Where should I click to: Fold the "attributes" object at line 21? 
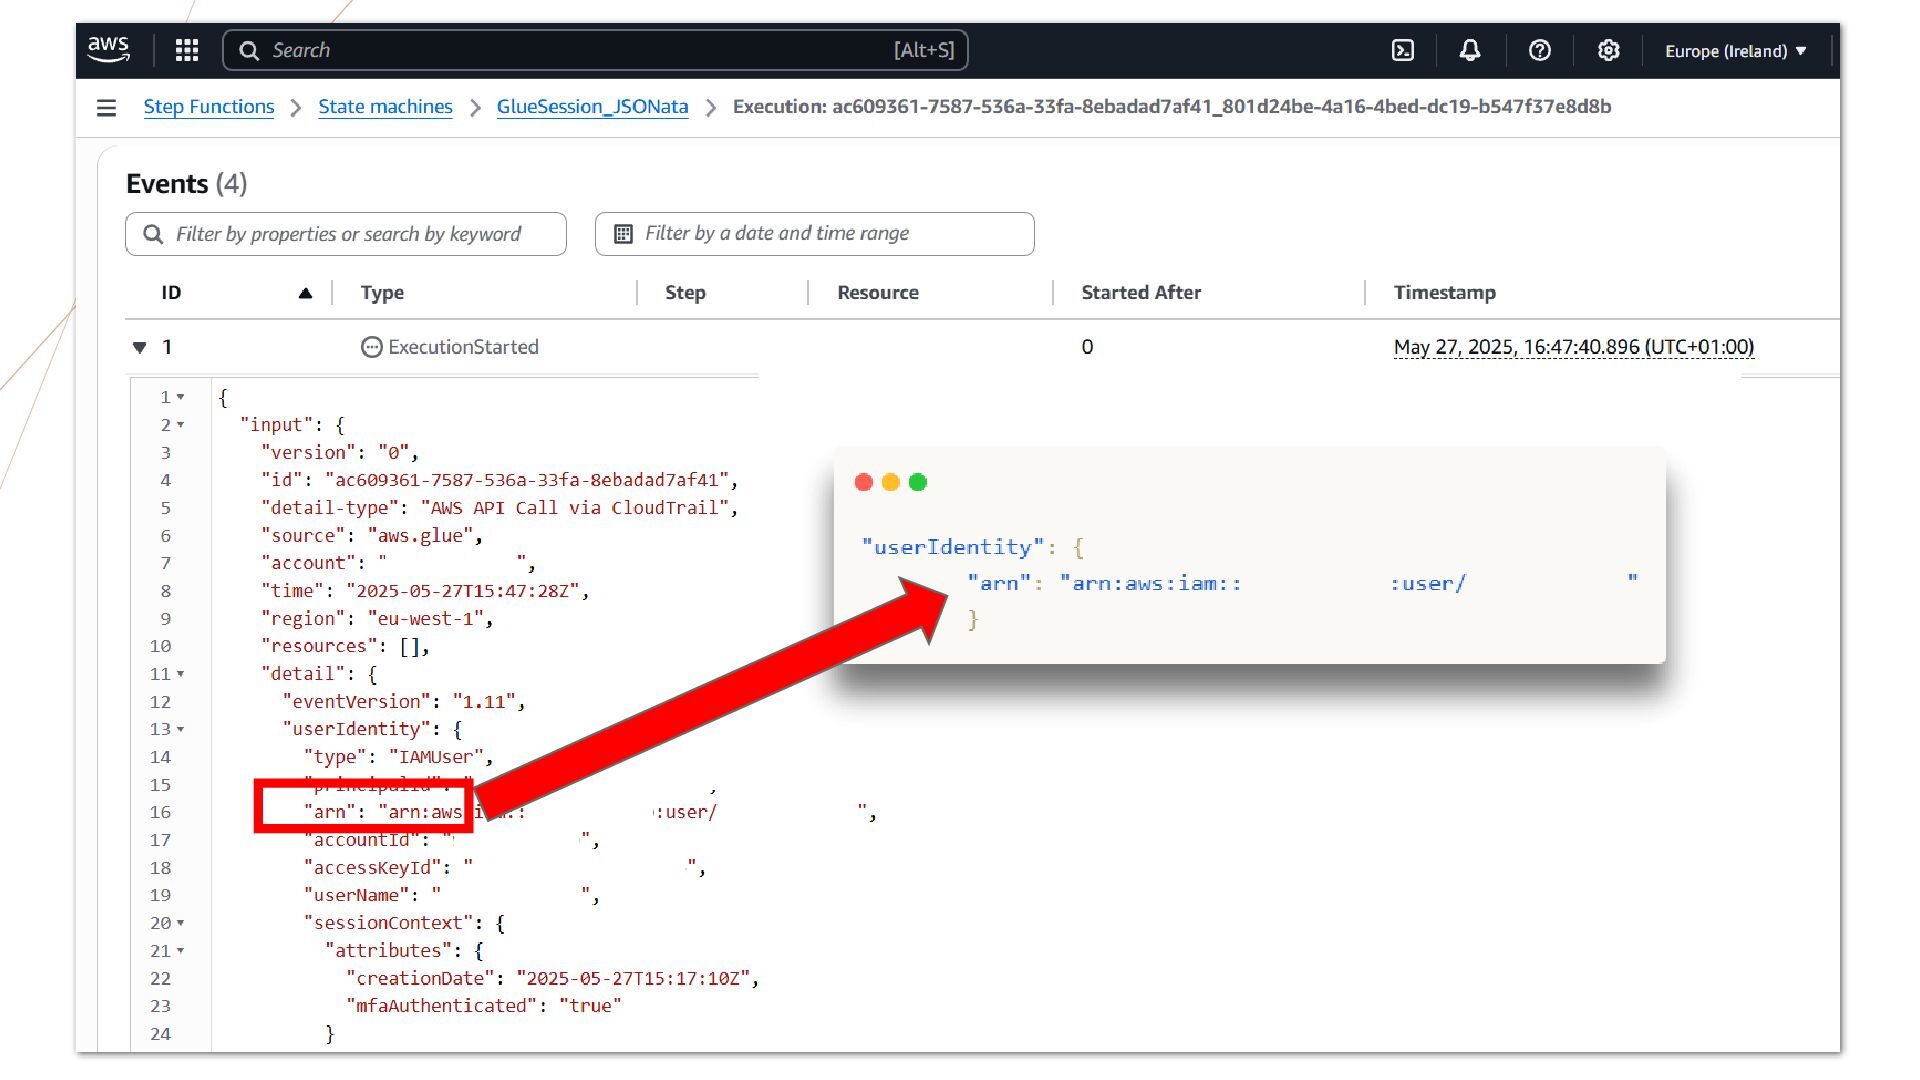(181, 951)
